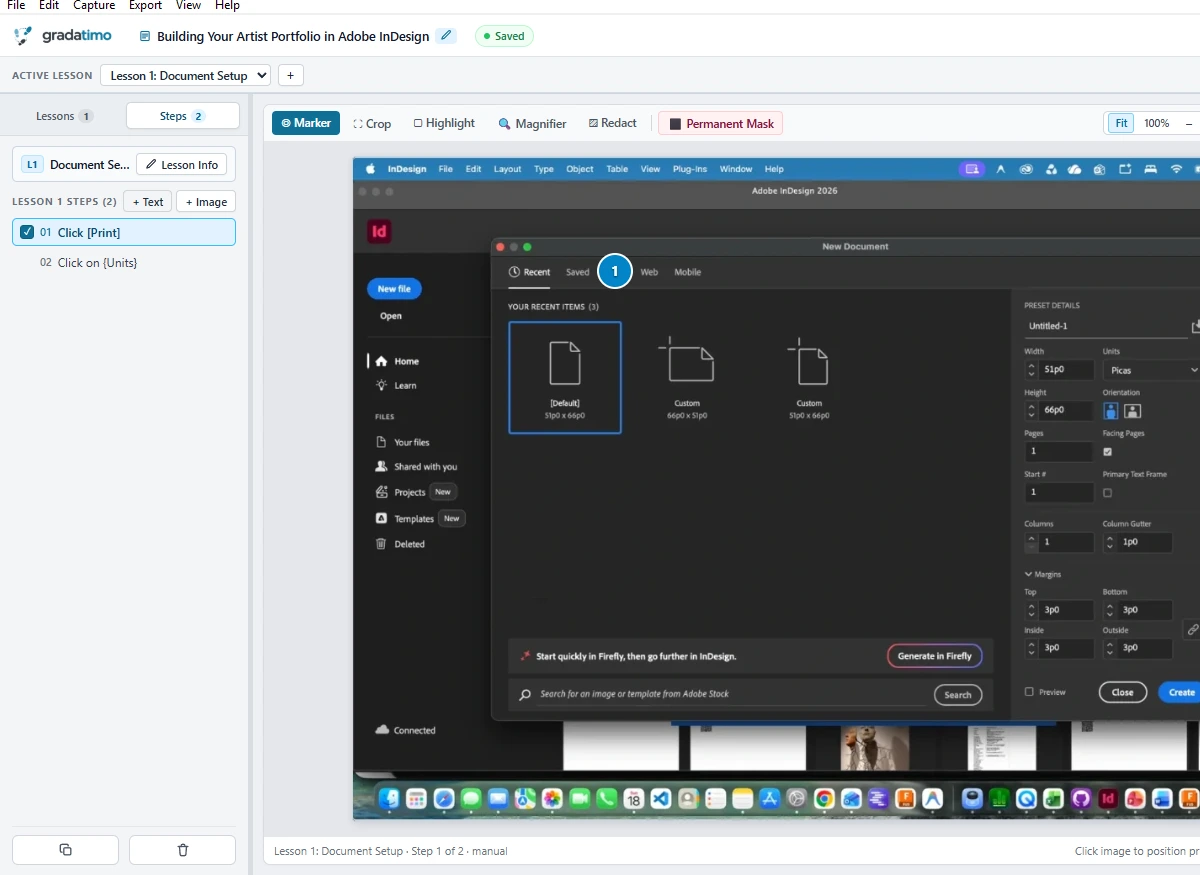Open the Export menu
The image size is (1200, 875).
click(145, 5)
